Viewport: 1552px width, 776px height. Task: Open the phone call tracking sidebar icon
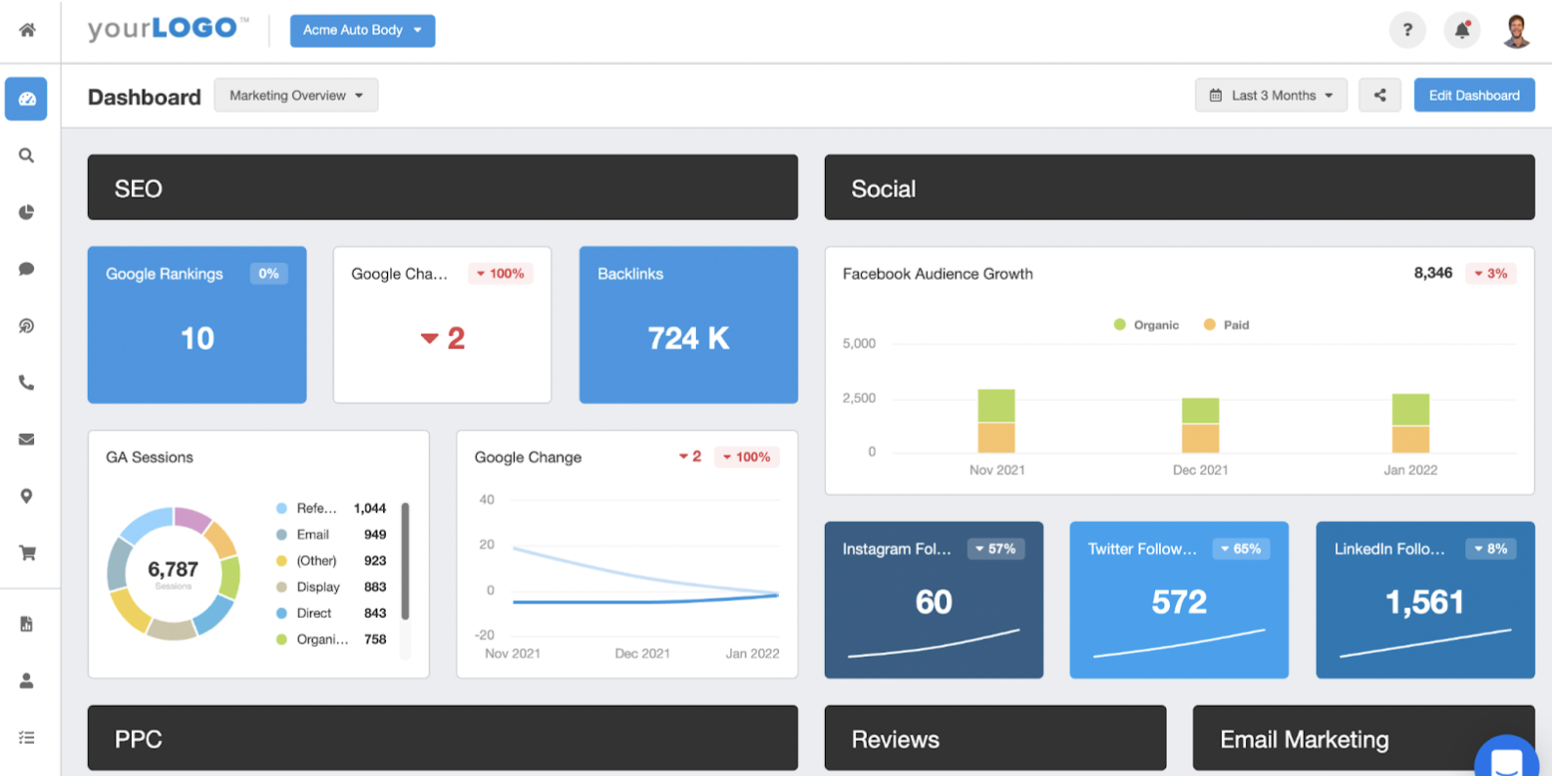27,382
